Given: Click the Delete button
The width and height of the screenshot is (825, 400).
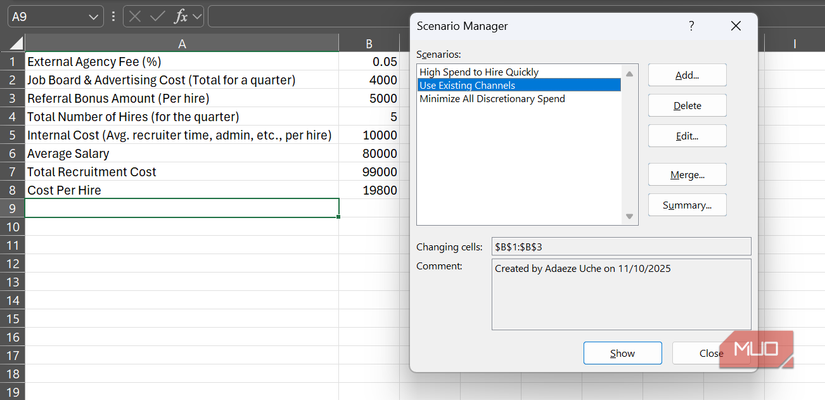Looking at the screenshot, I should (687, 106).
